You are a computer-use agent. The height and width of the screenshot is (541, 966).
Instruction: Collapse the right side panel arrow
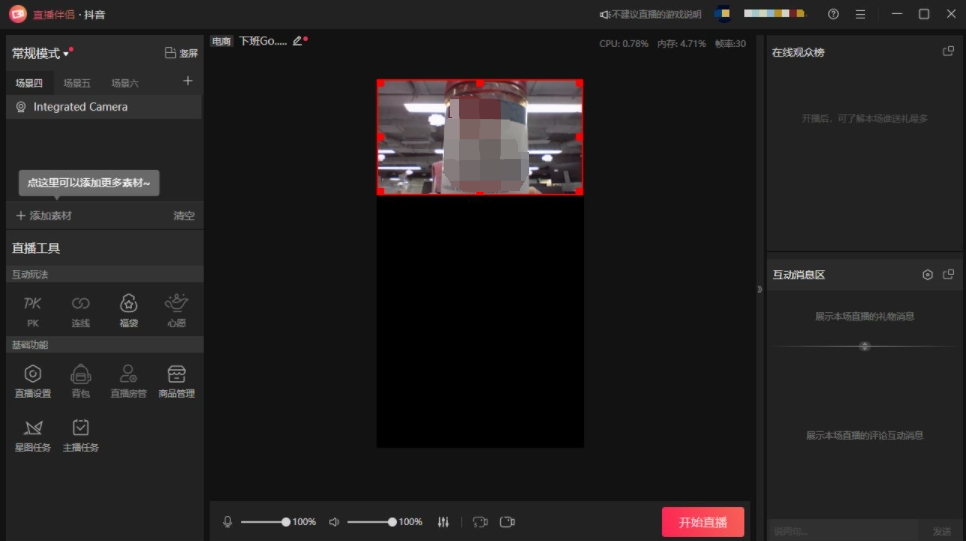click(759, 289)
